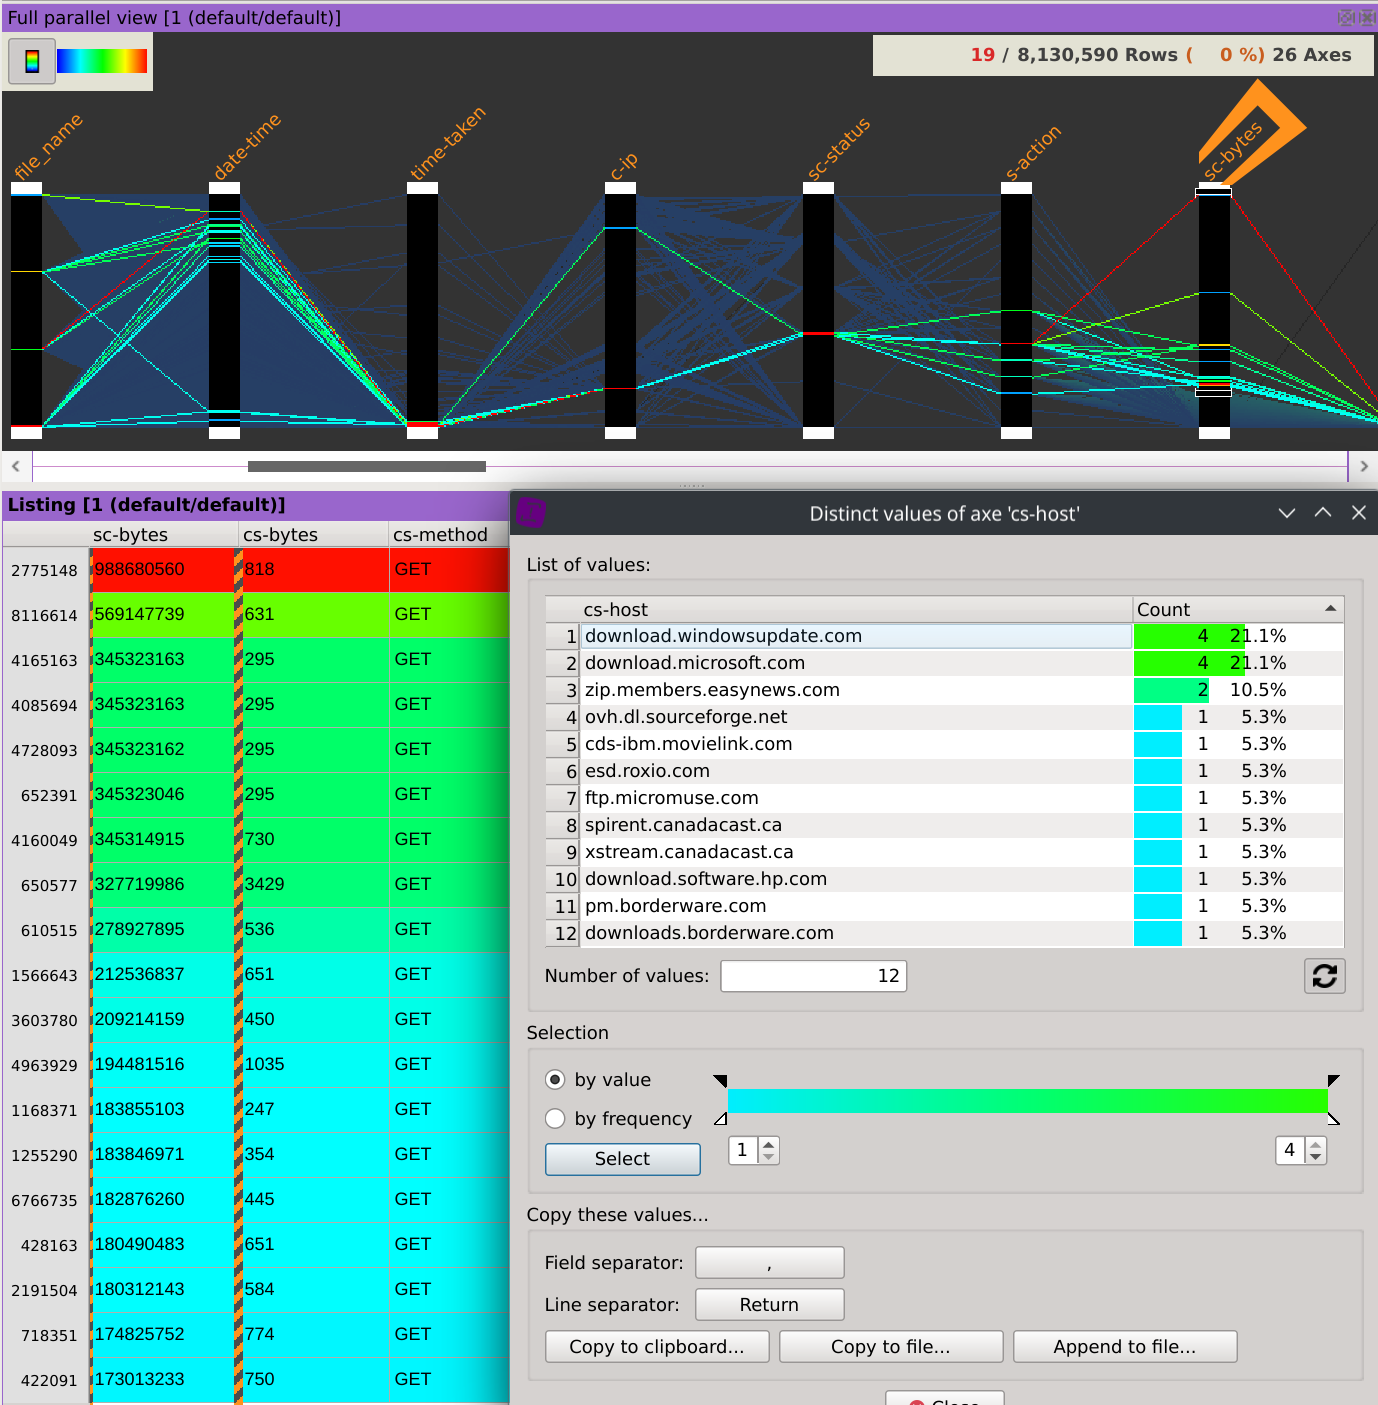Click the color palette icon button
1378x1405 pixels.
(32, 62)
